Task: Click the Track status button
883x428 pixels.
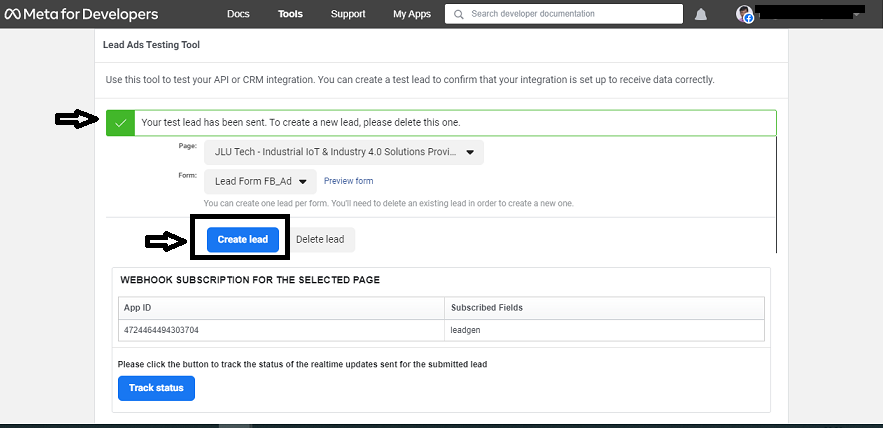Action: coord(156,388)
